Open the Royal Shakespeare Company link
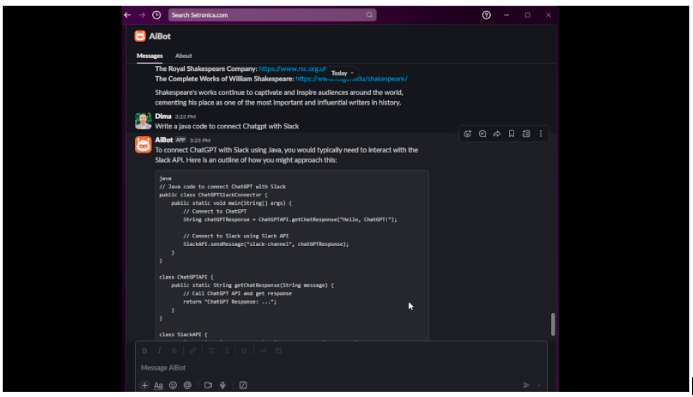Image resolution: width=693 pixels, height=397 pixels. (293, 69)
